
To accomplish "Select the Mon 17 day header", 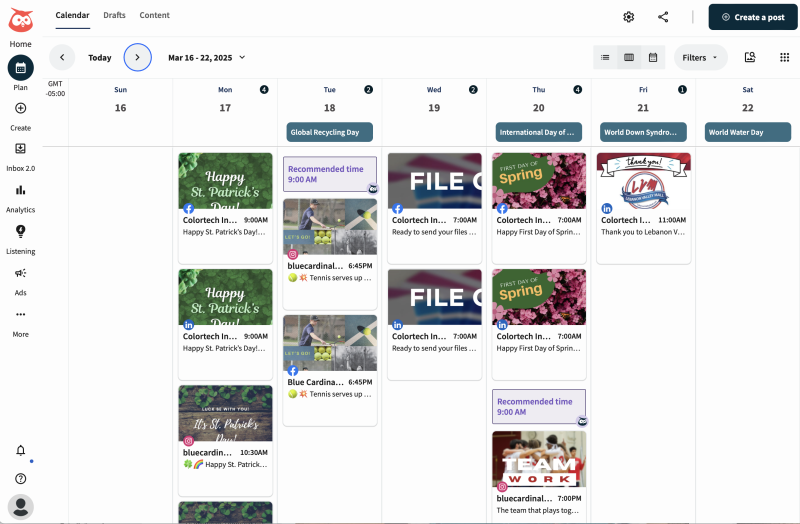I will pos(225,99).
